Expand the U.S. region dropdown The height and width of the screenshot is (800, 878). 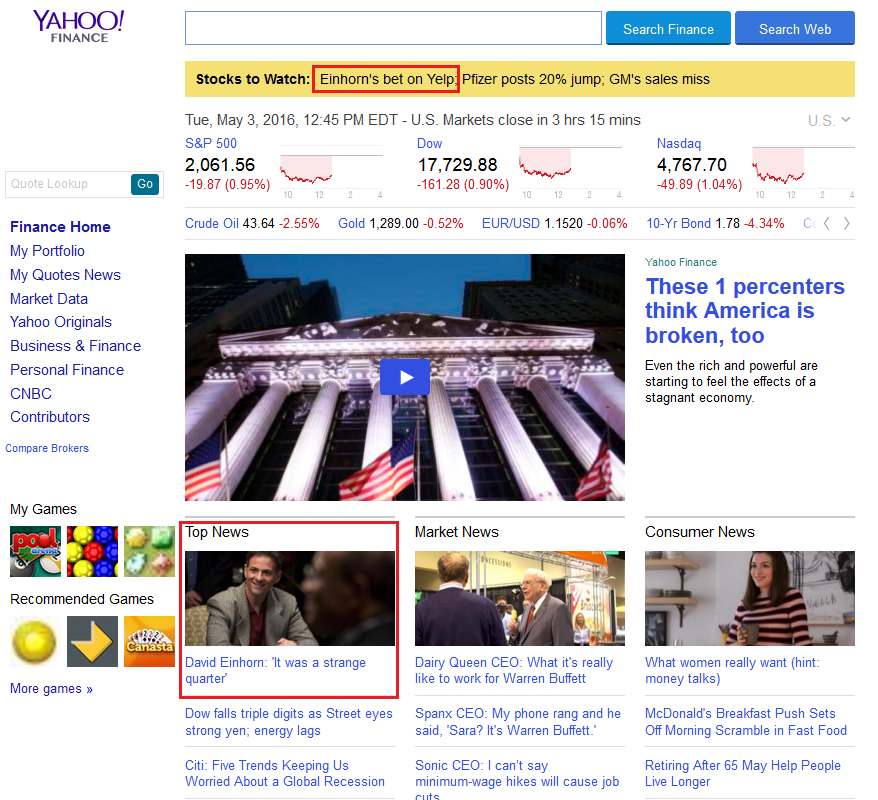pos(829,120)
